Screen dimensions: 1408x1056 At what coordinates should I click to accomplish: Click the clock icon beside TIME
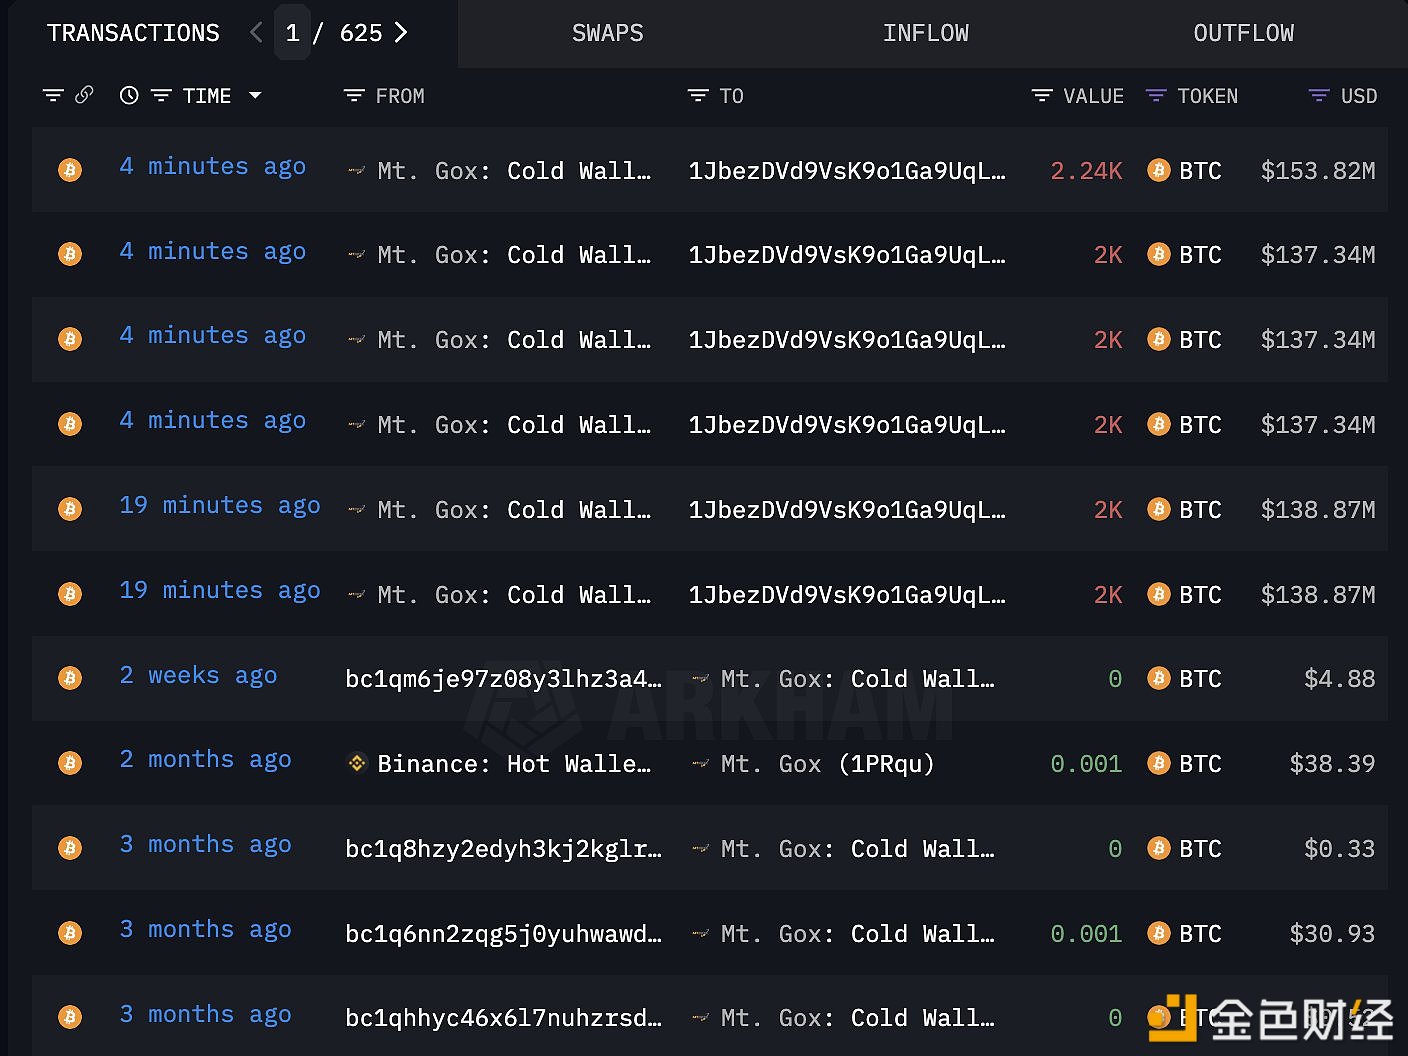point(129,95)
